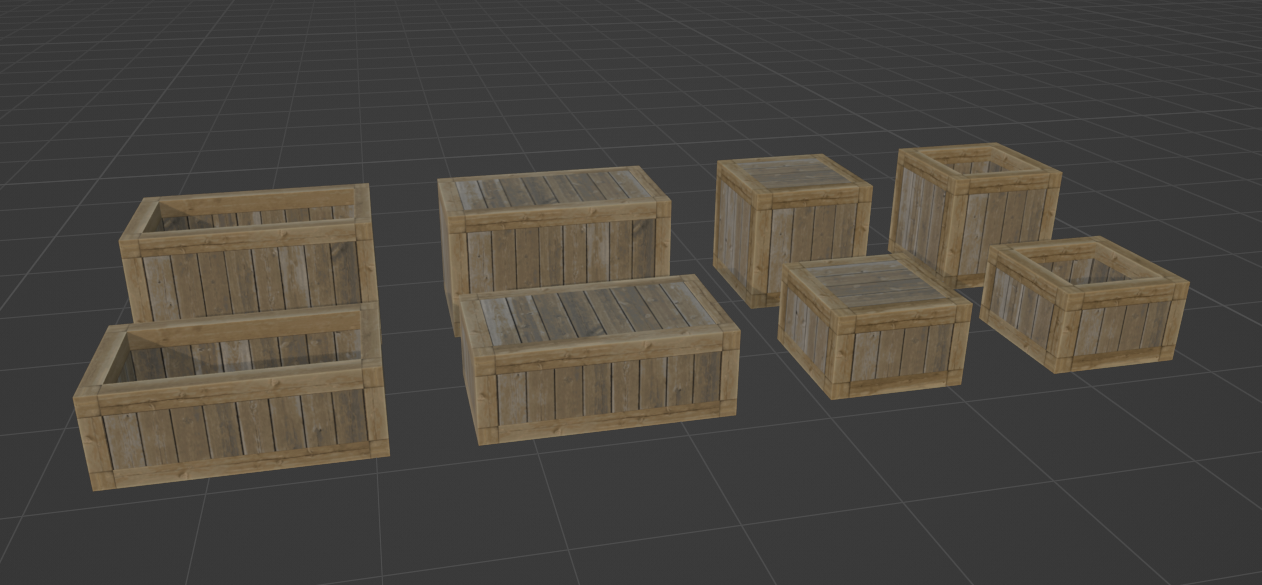Select the short small closed crate
The height and width of the screenshot is (585, 1262).
tap(873, 328)
